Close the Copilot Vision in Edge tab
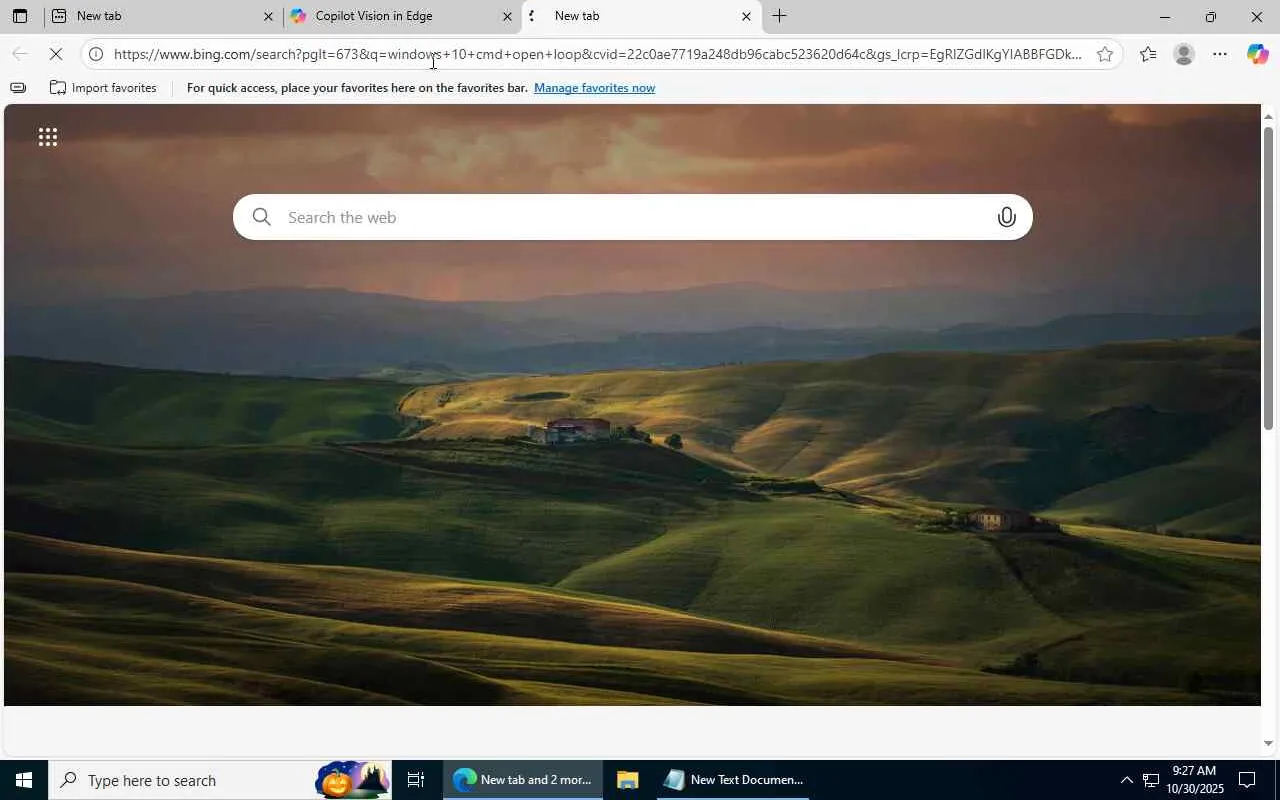The height and width of the screenshot is (800, 1280). (x=507, y=16)
